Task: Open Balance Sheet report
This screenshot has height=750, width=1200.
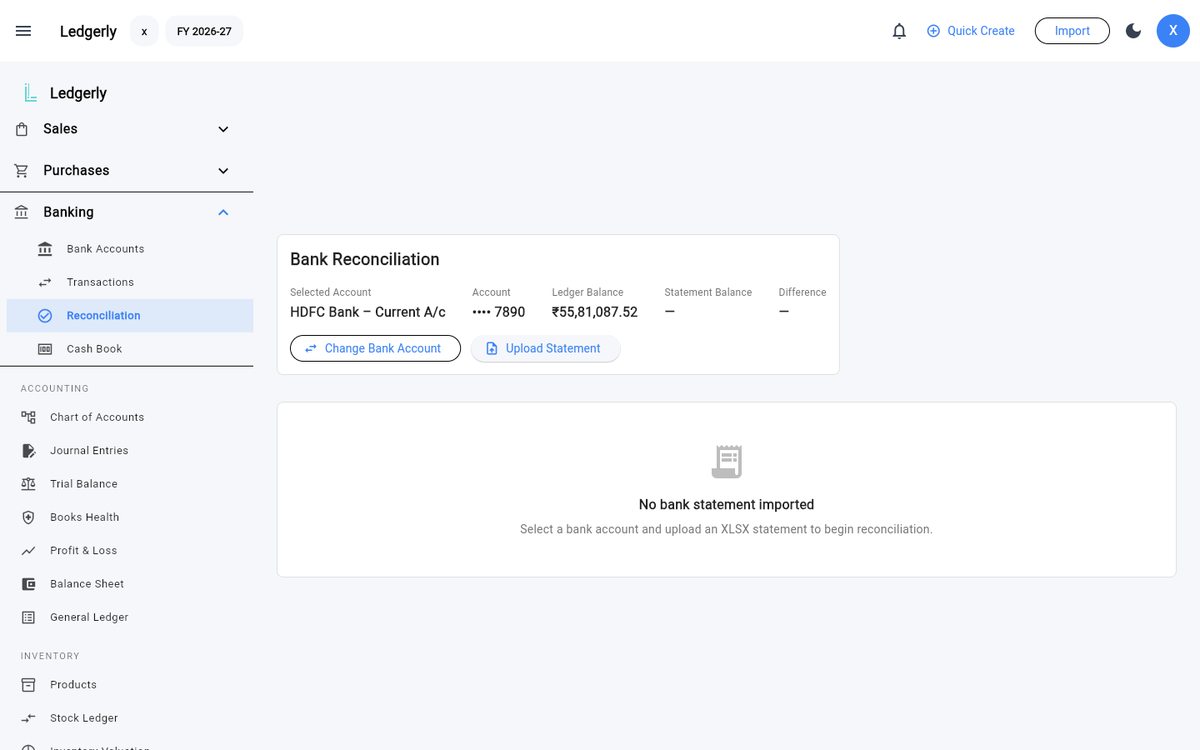Action: tap(127, 584)
